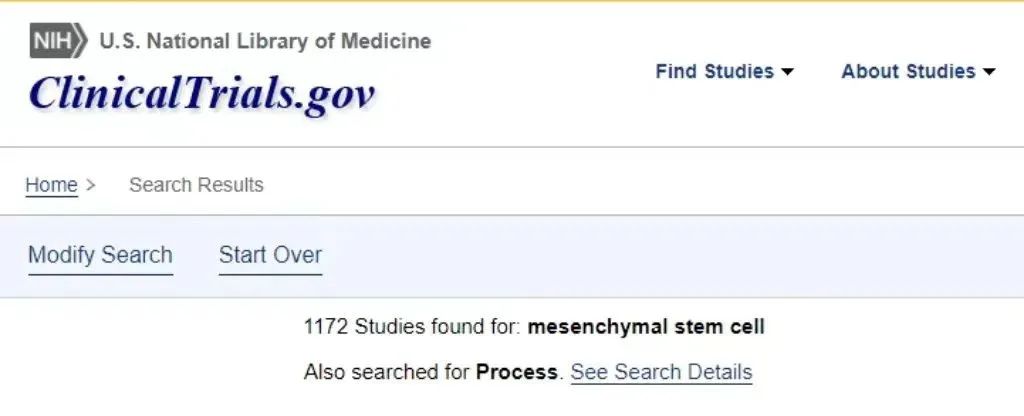Click the chevron tip of NIH logo
This screenshot has height=416, width=1024.
pos(81,40)
